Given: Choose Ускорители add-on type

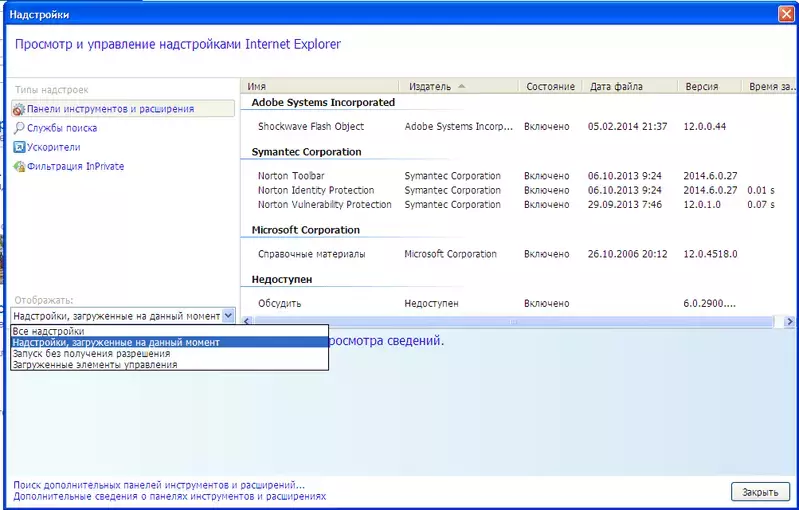Looking at the screenshot, I should pos(54,147).
